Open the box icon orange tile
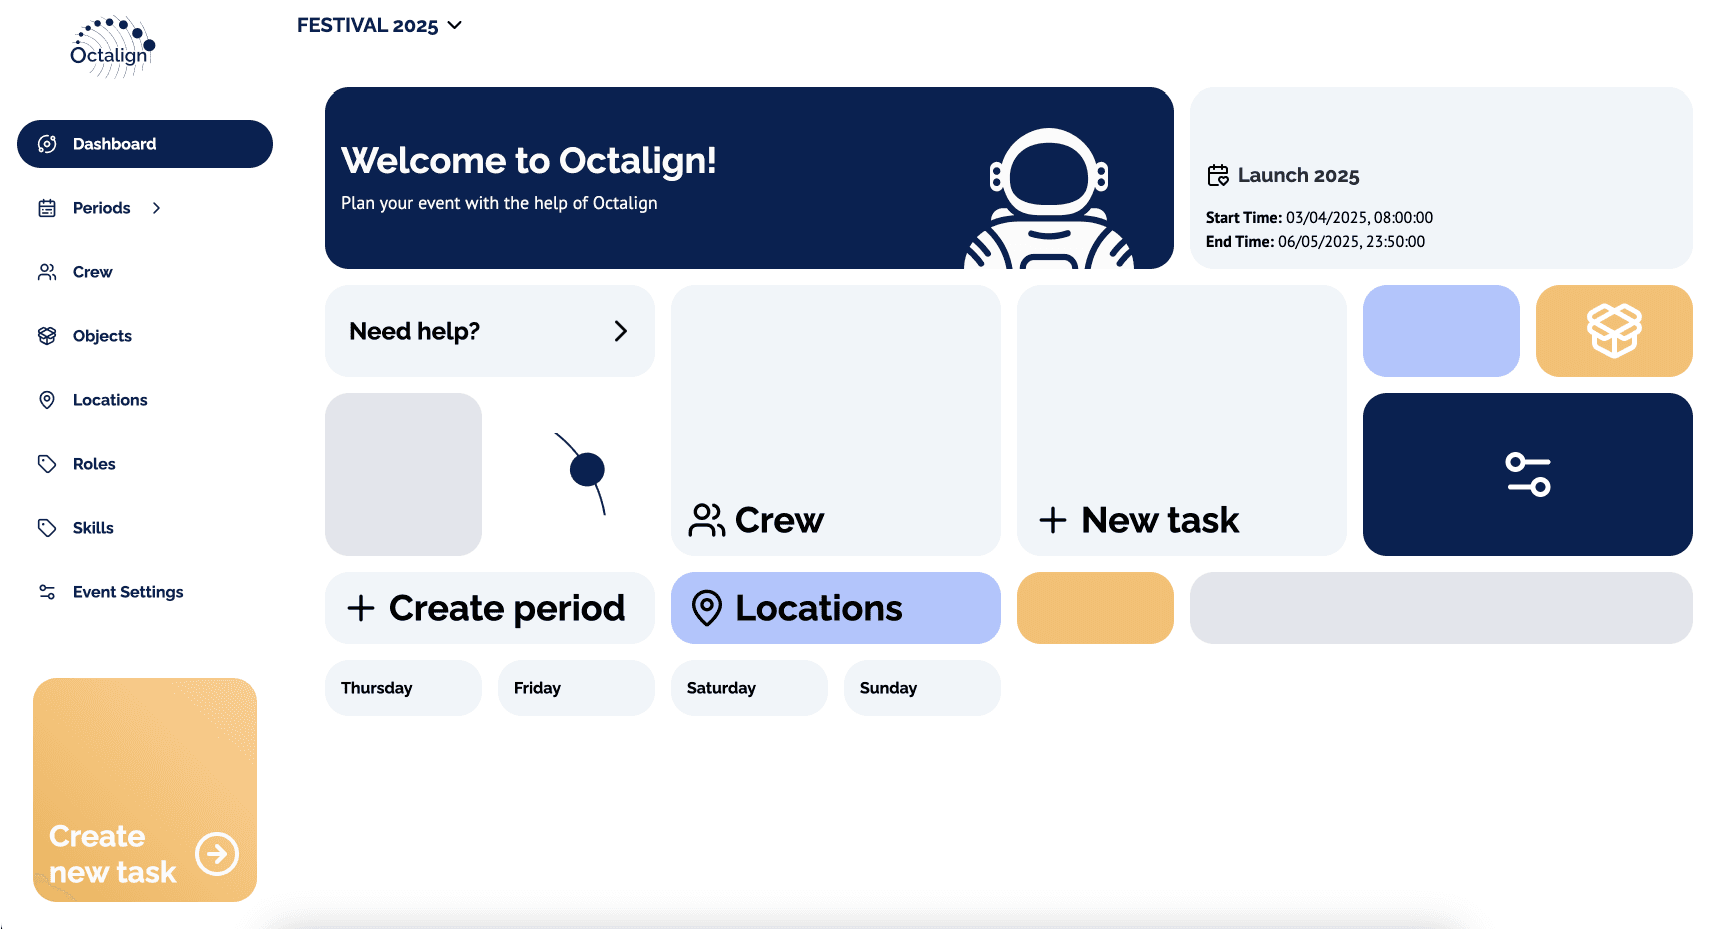Image resolution: width=1726 pixels, height=929 pixels. click(x=1613, y=331)
